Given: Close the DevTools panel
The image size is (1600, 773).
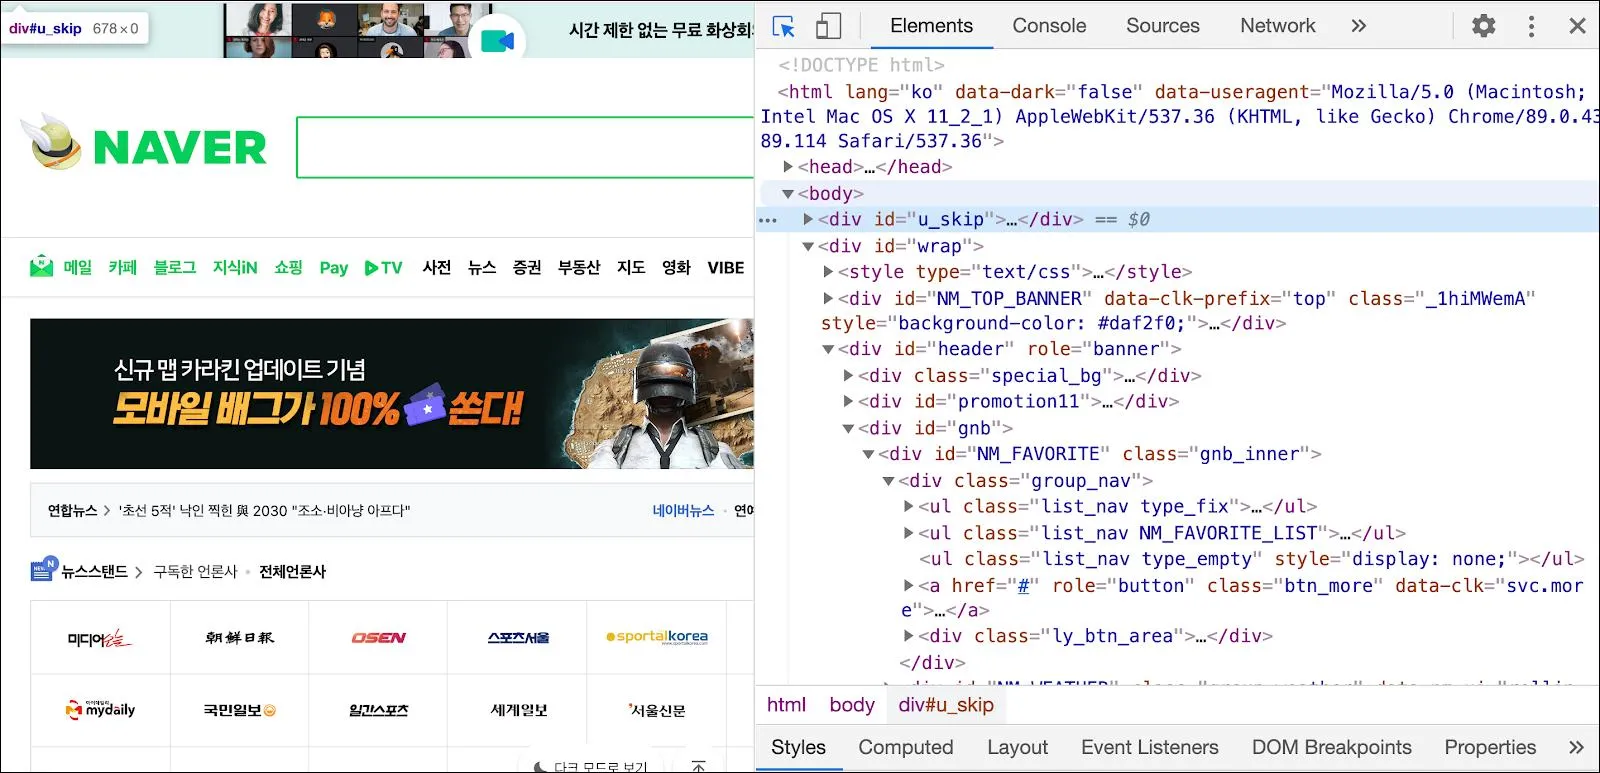Looking at the screenshot, I should (x=1577, y=26).
